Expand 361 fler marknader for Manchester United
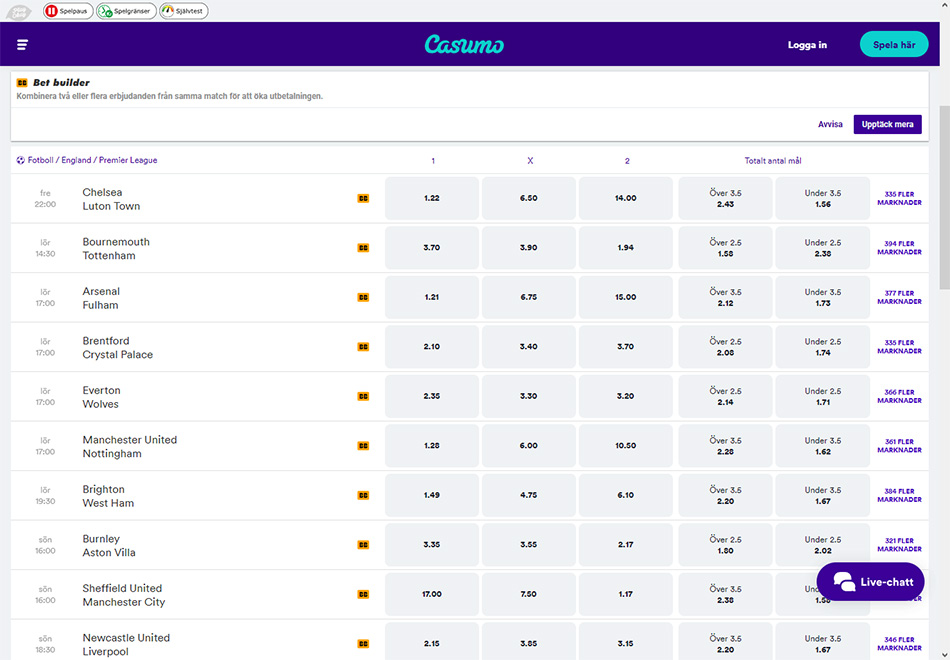The image size is (950, 660). coord(899,446)
